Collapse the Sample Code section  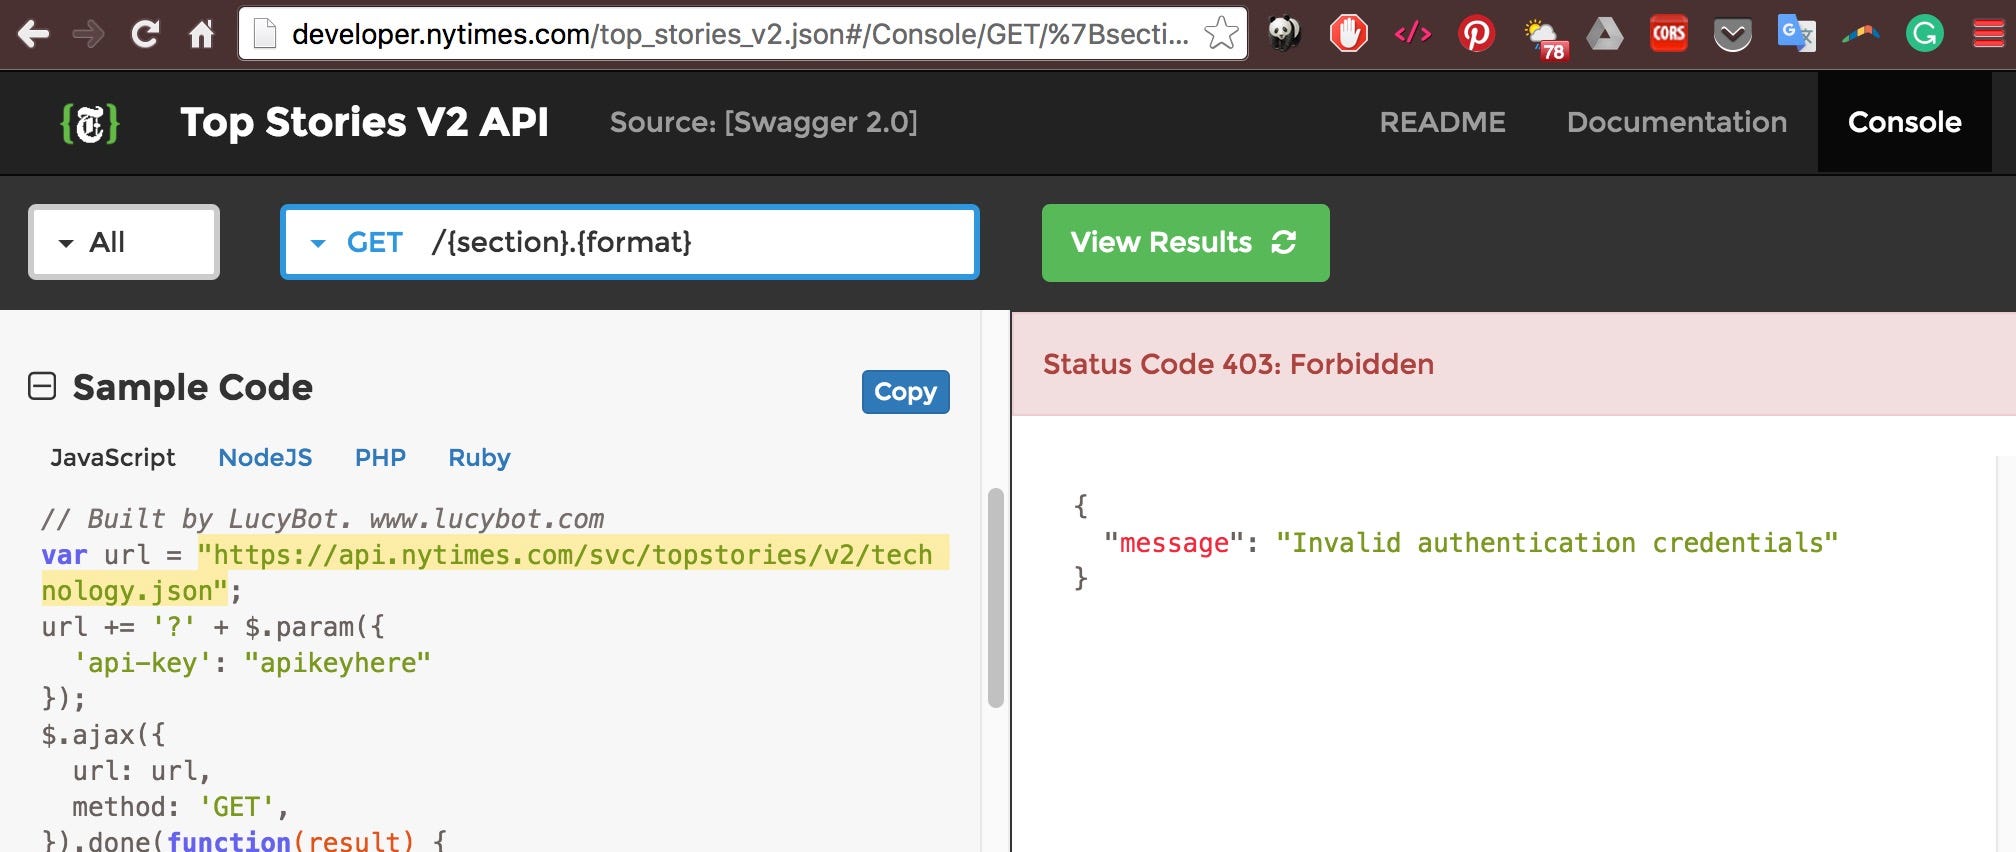[42, 386]
